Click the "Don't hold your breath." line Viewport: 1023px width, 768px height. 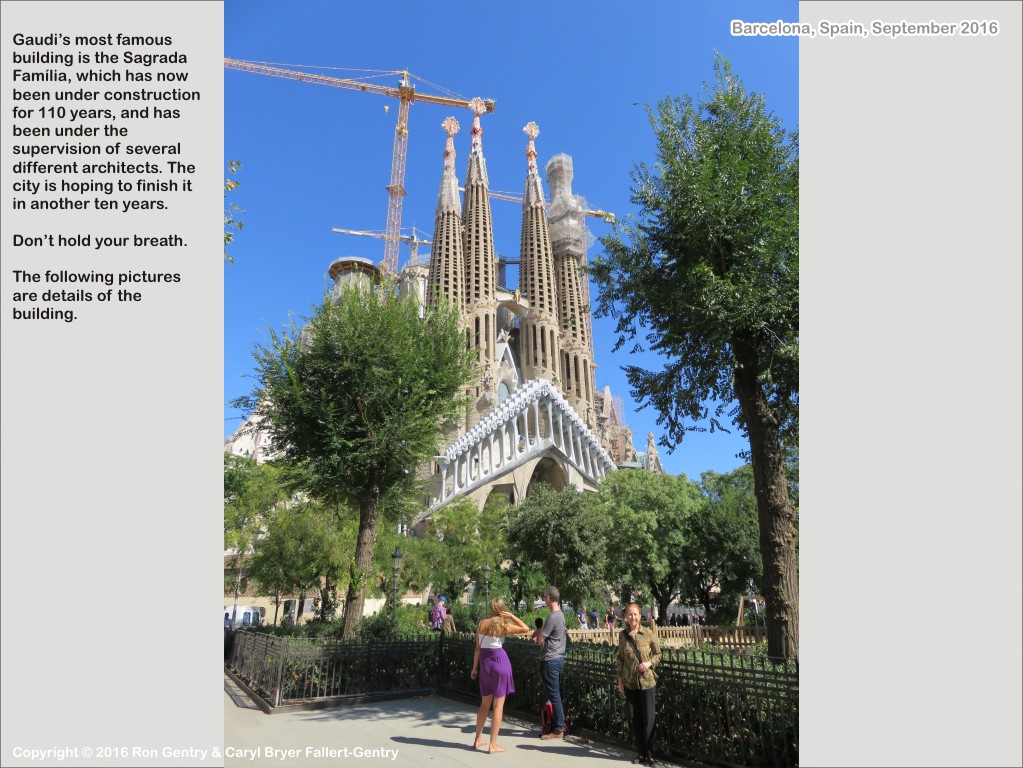100,240
